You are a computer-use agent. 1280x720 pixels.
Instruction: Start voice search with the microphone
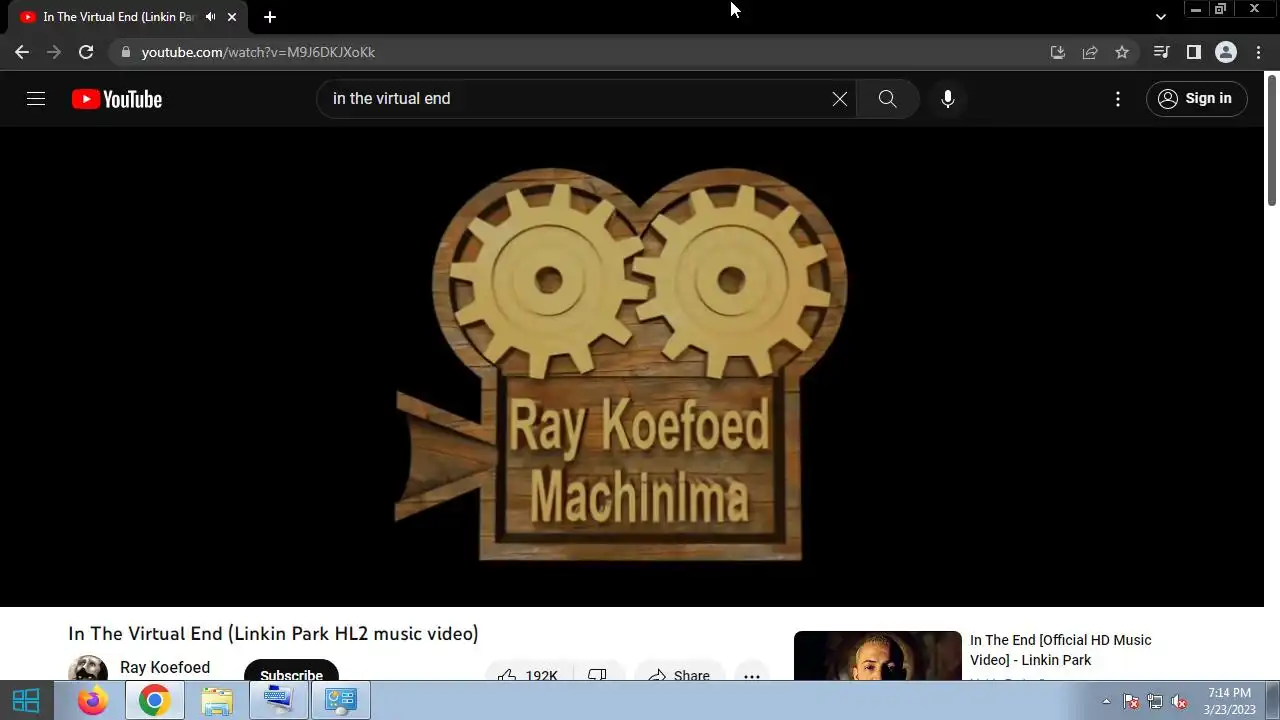[948, 99]
